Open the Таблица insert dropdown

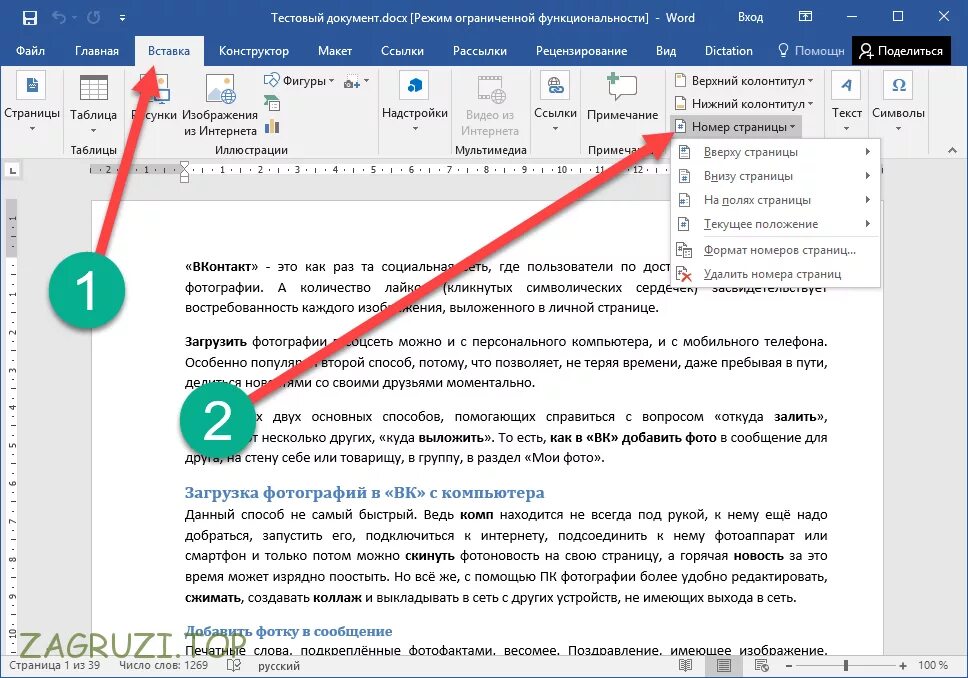coord(93,104)
